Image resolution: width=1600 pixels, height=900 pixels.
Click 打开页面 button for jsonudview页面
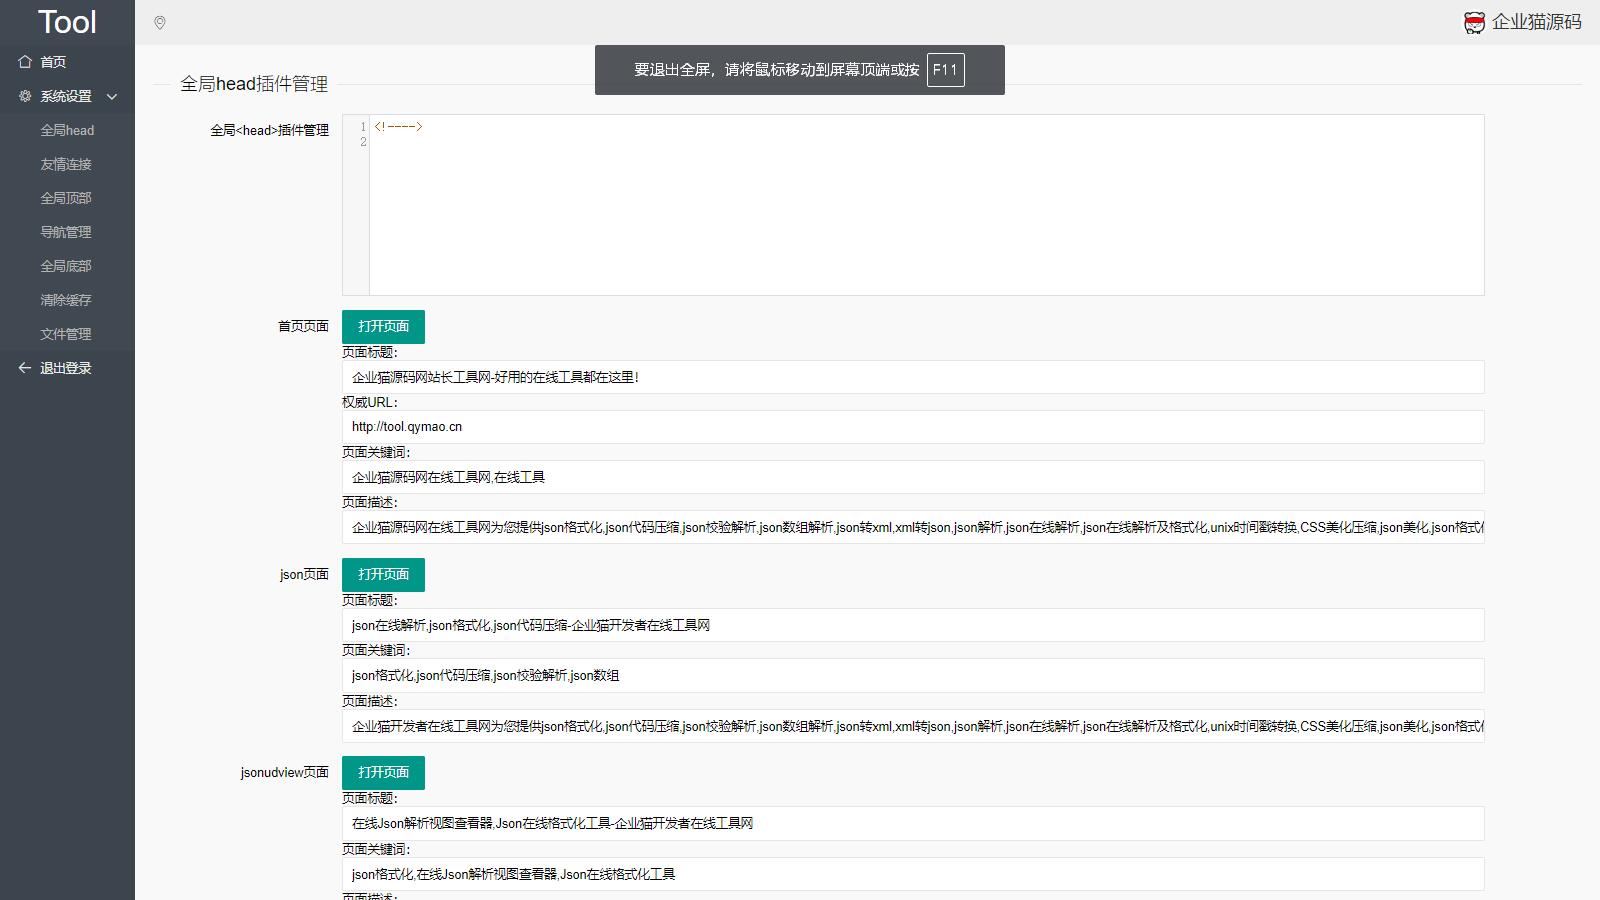(x=383, y=773)
